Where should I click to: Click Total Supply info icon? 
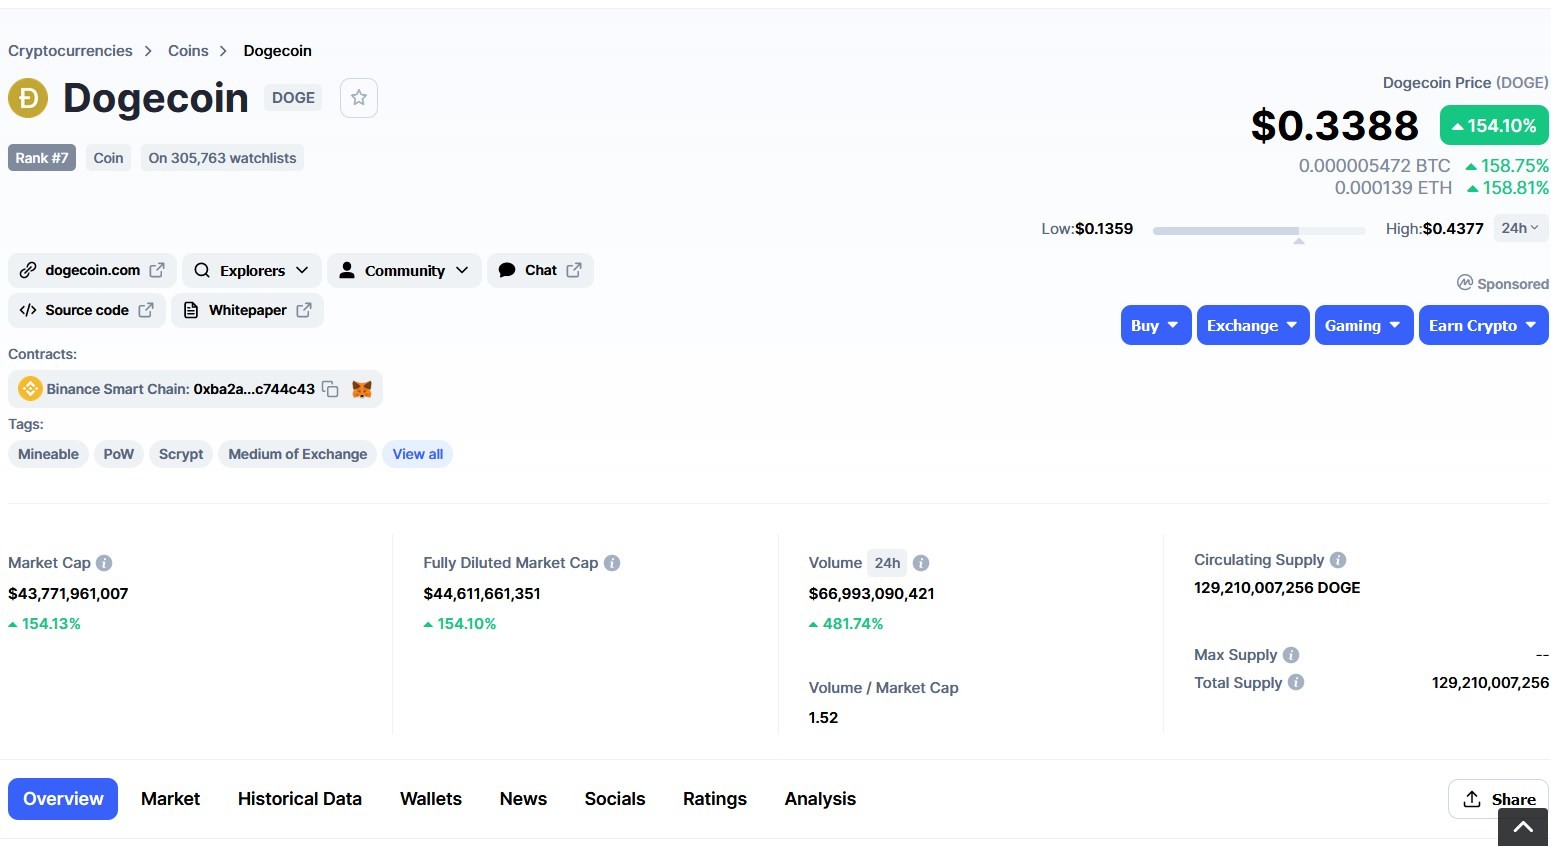1296,682
